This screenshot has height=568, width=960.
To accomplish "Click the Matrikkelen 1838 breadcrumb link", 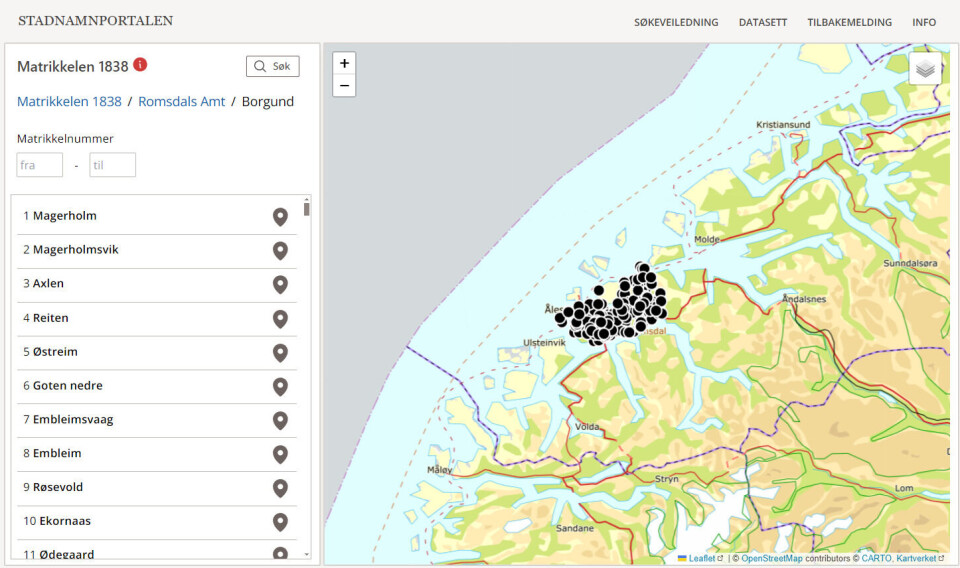I will (x=69, y=101).
